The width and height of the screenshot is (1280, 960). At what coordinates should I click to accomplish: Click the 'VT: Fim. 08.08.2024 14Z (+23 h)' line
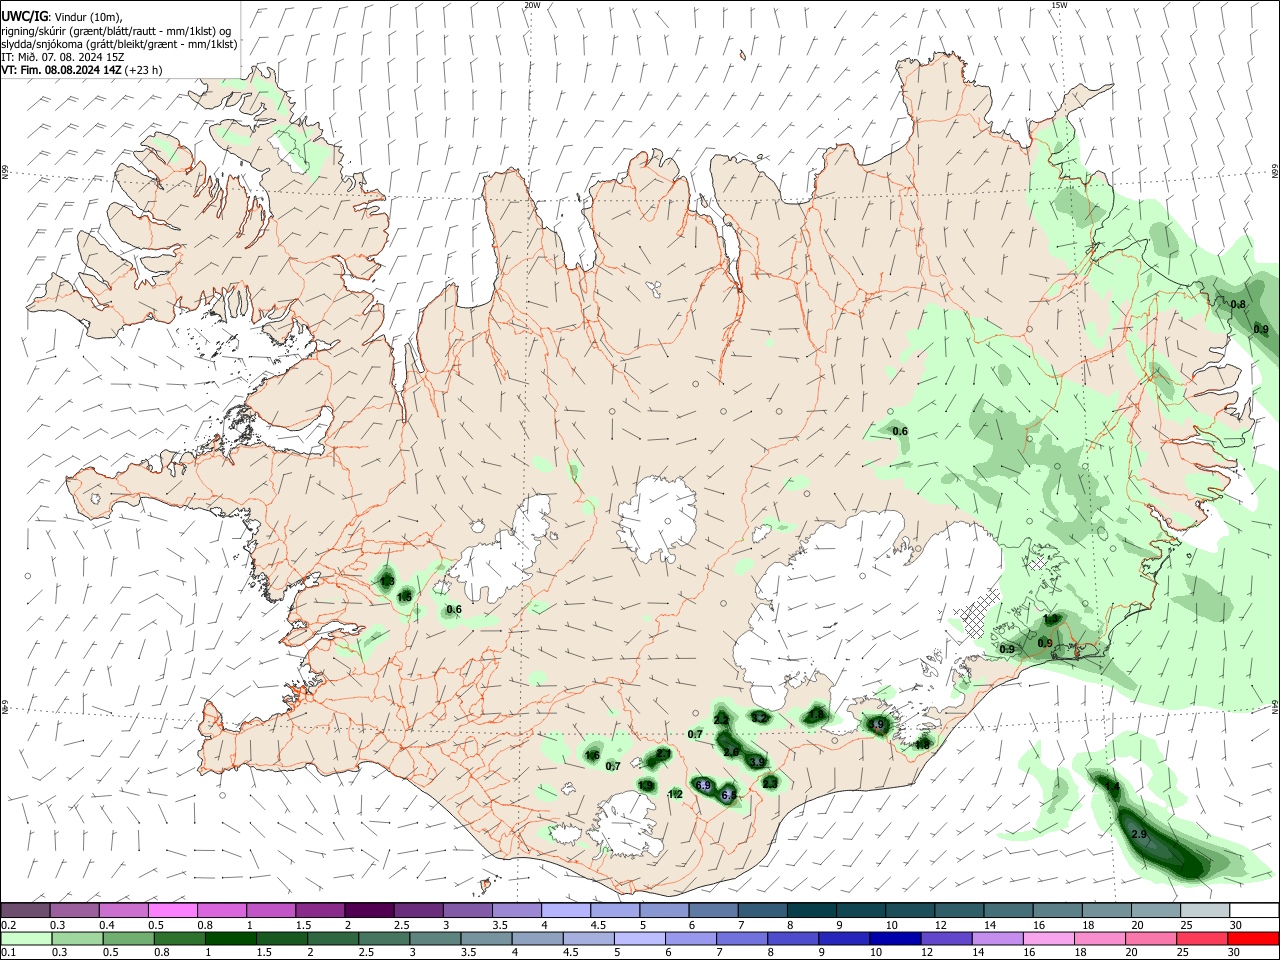pos(82,70)
